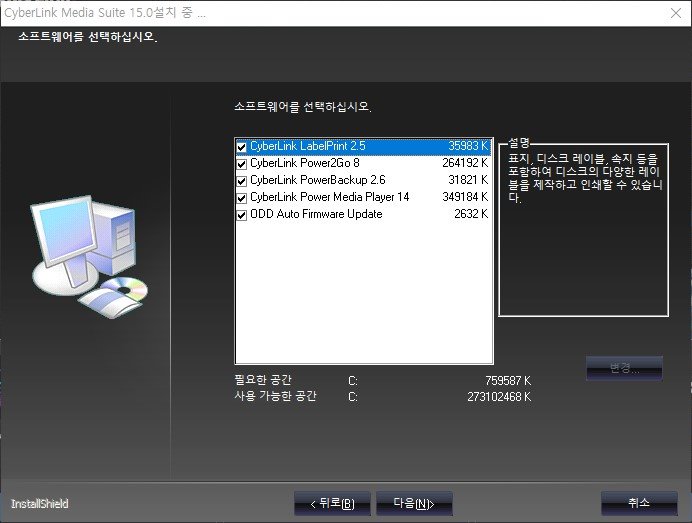
Task: Uncheck the CyberLink LabelPrint 2.5 checkbox
Action: point(241,147)
